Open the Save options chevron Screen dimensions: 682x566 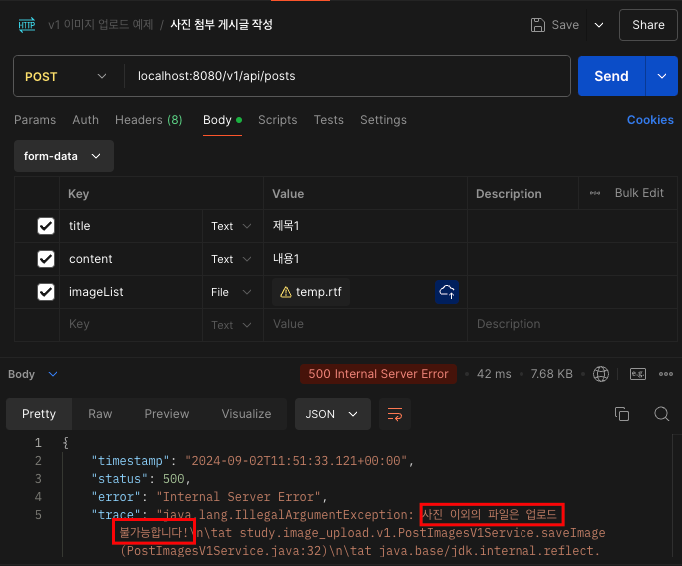tap(599, 25)
